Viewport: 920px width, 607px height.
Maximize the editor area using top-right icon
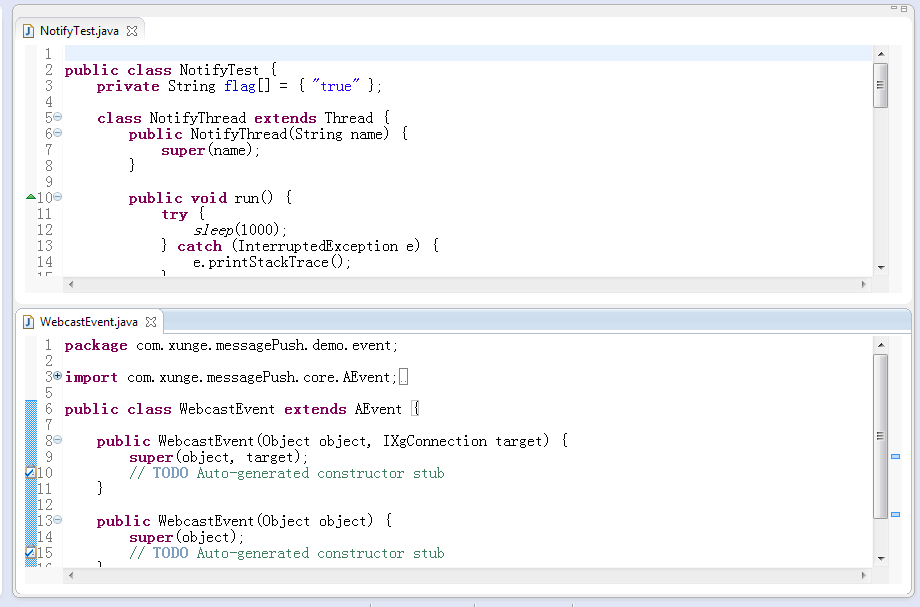(x=904, y=8)
